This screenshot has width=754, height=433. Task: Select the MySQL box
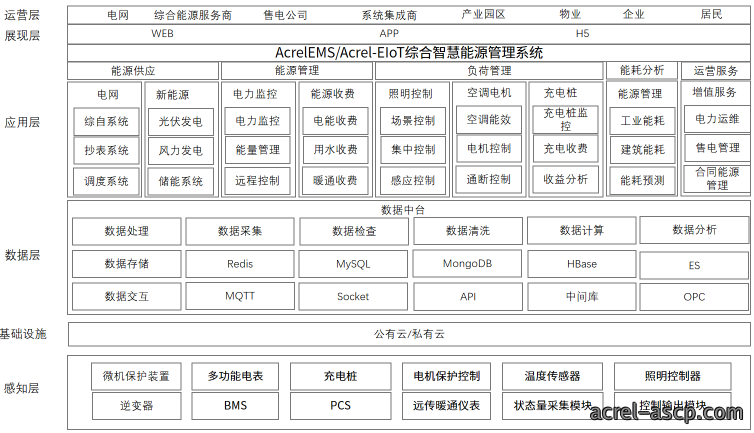(x=353, y=264)
